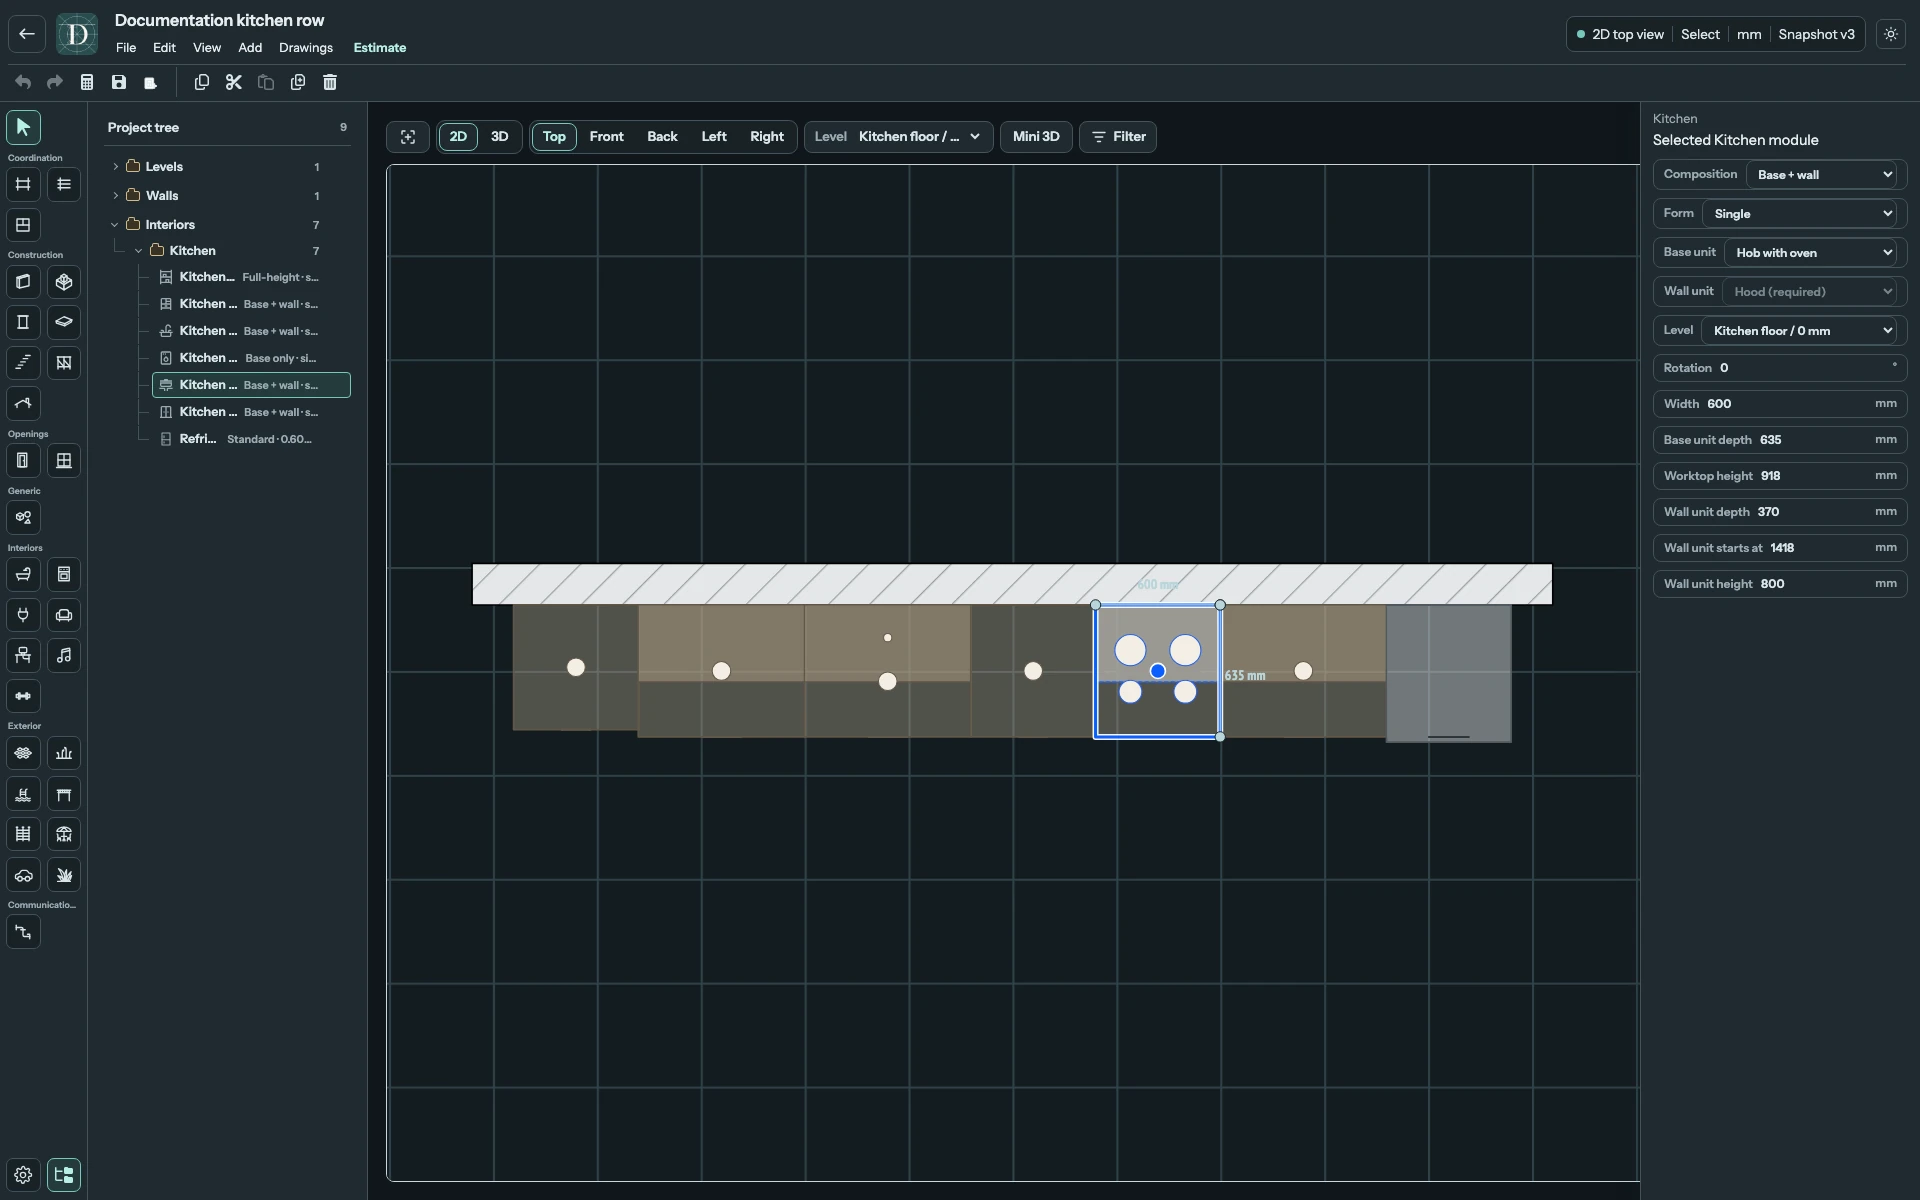Screen dimensions: 1920x1200
Task: Click the fit-to-view frame icon
Action: click(408, 137)
